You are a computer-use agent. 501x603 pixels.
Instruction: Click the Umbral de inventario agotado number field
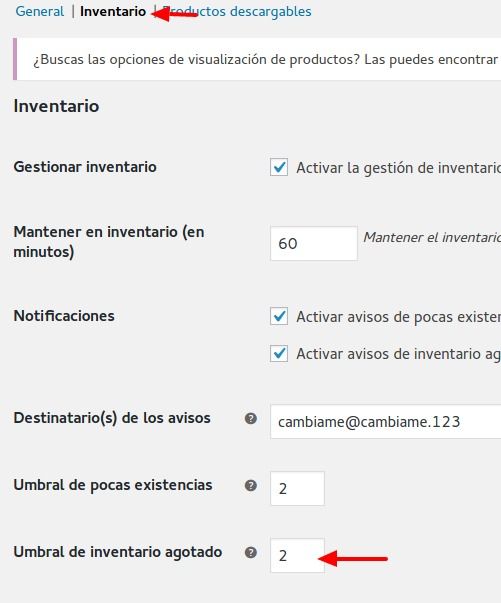(x=297, y=555)
